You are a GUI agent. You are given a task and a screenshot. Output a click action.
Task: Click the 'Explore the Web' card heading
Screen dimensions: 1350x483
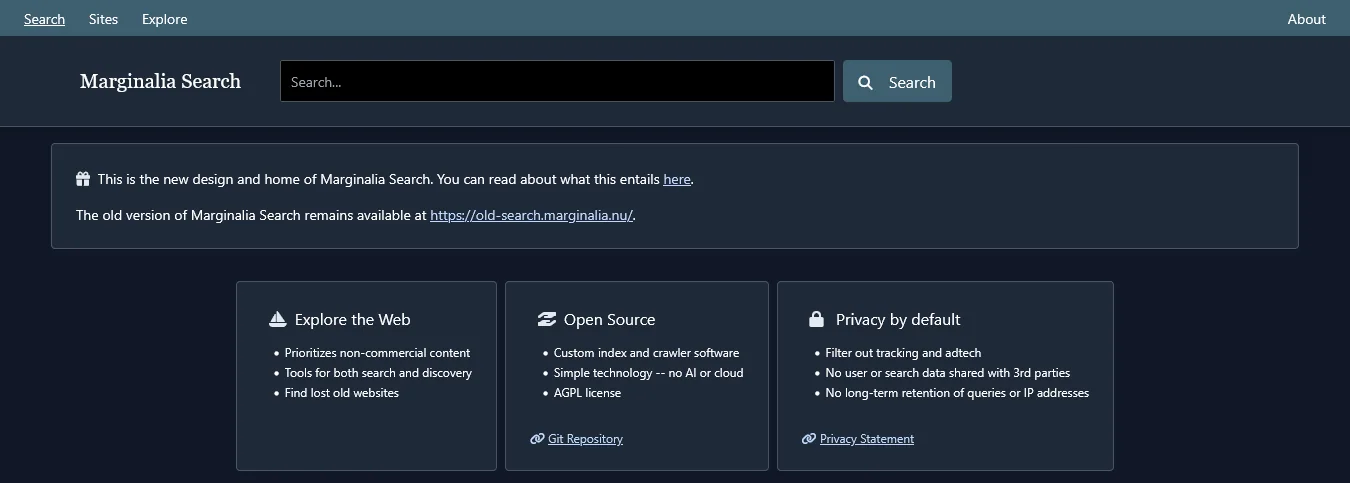[352, 320]
